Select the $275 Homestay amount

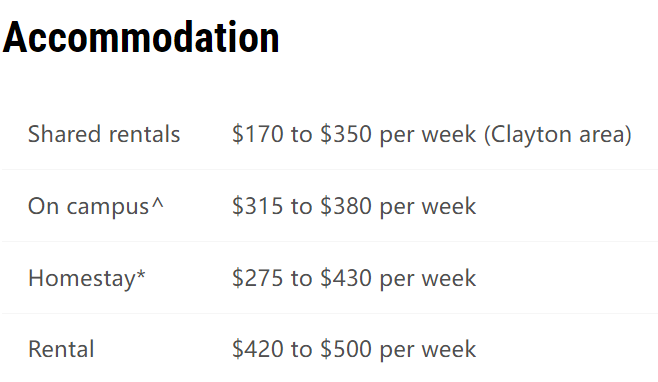click(x=258, y=278)
